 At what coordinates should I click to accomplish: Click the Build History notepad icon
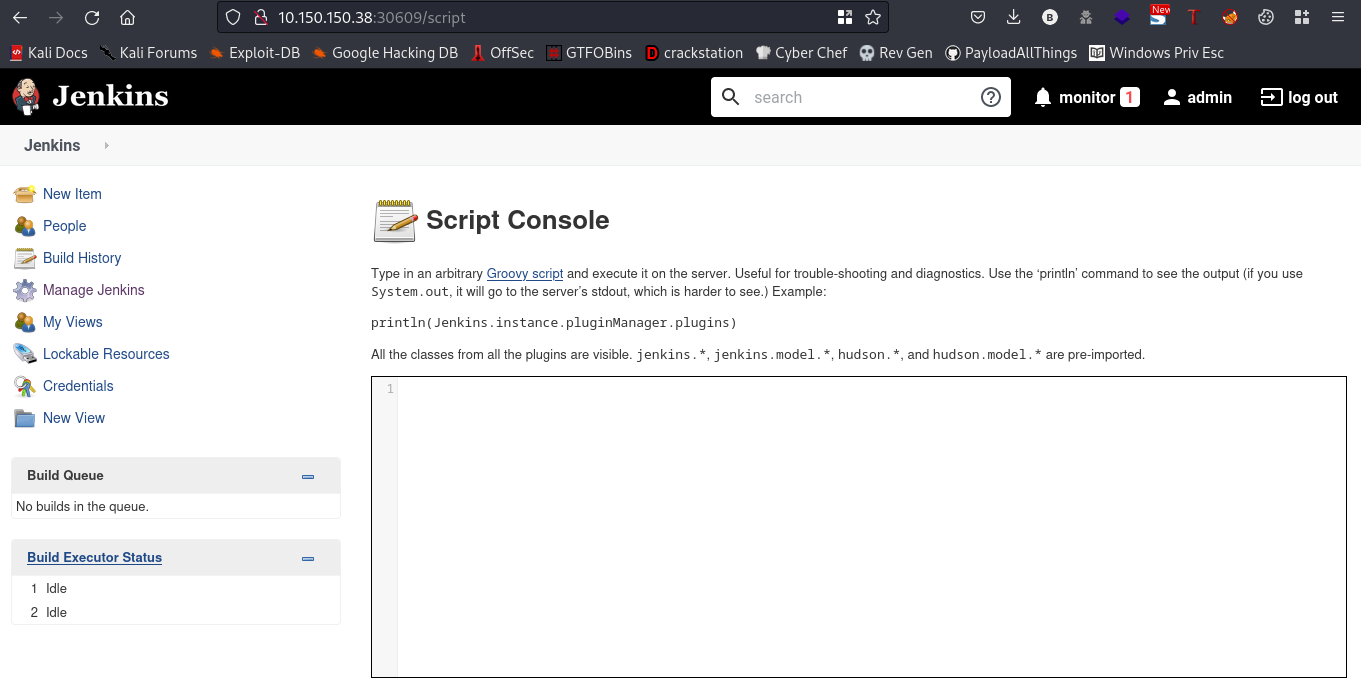click(x=25, y=258)
